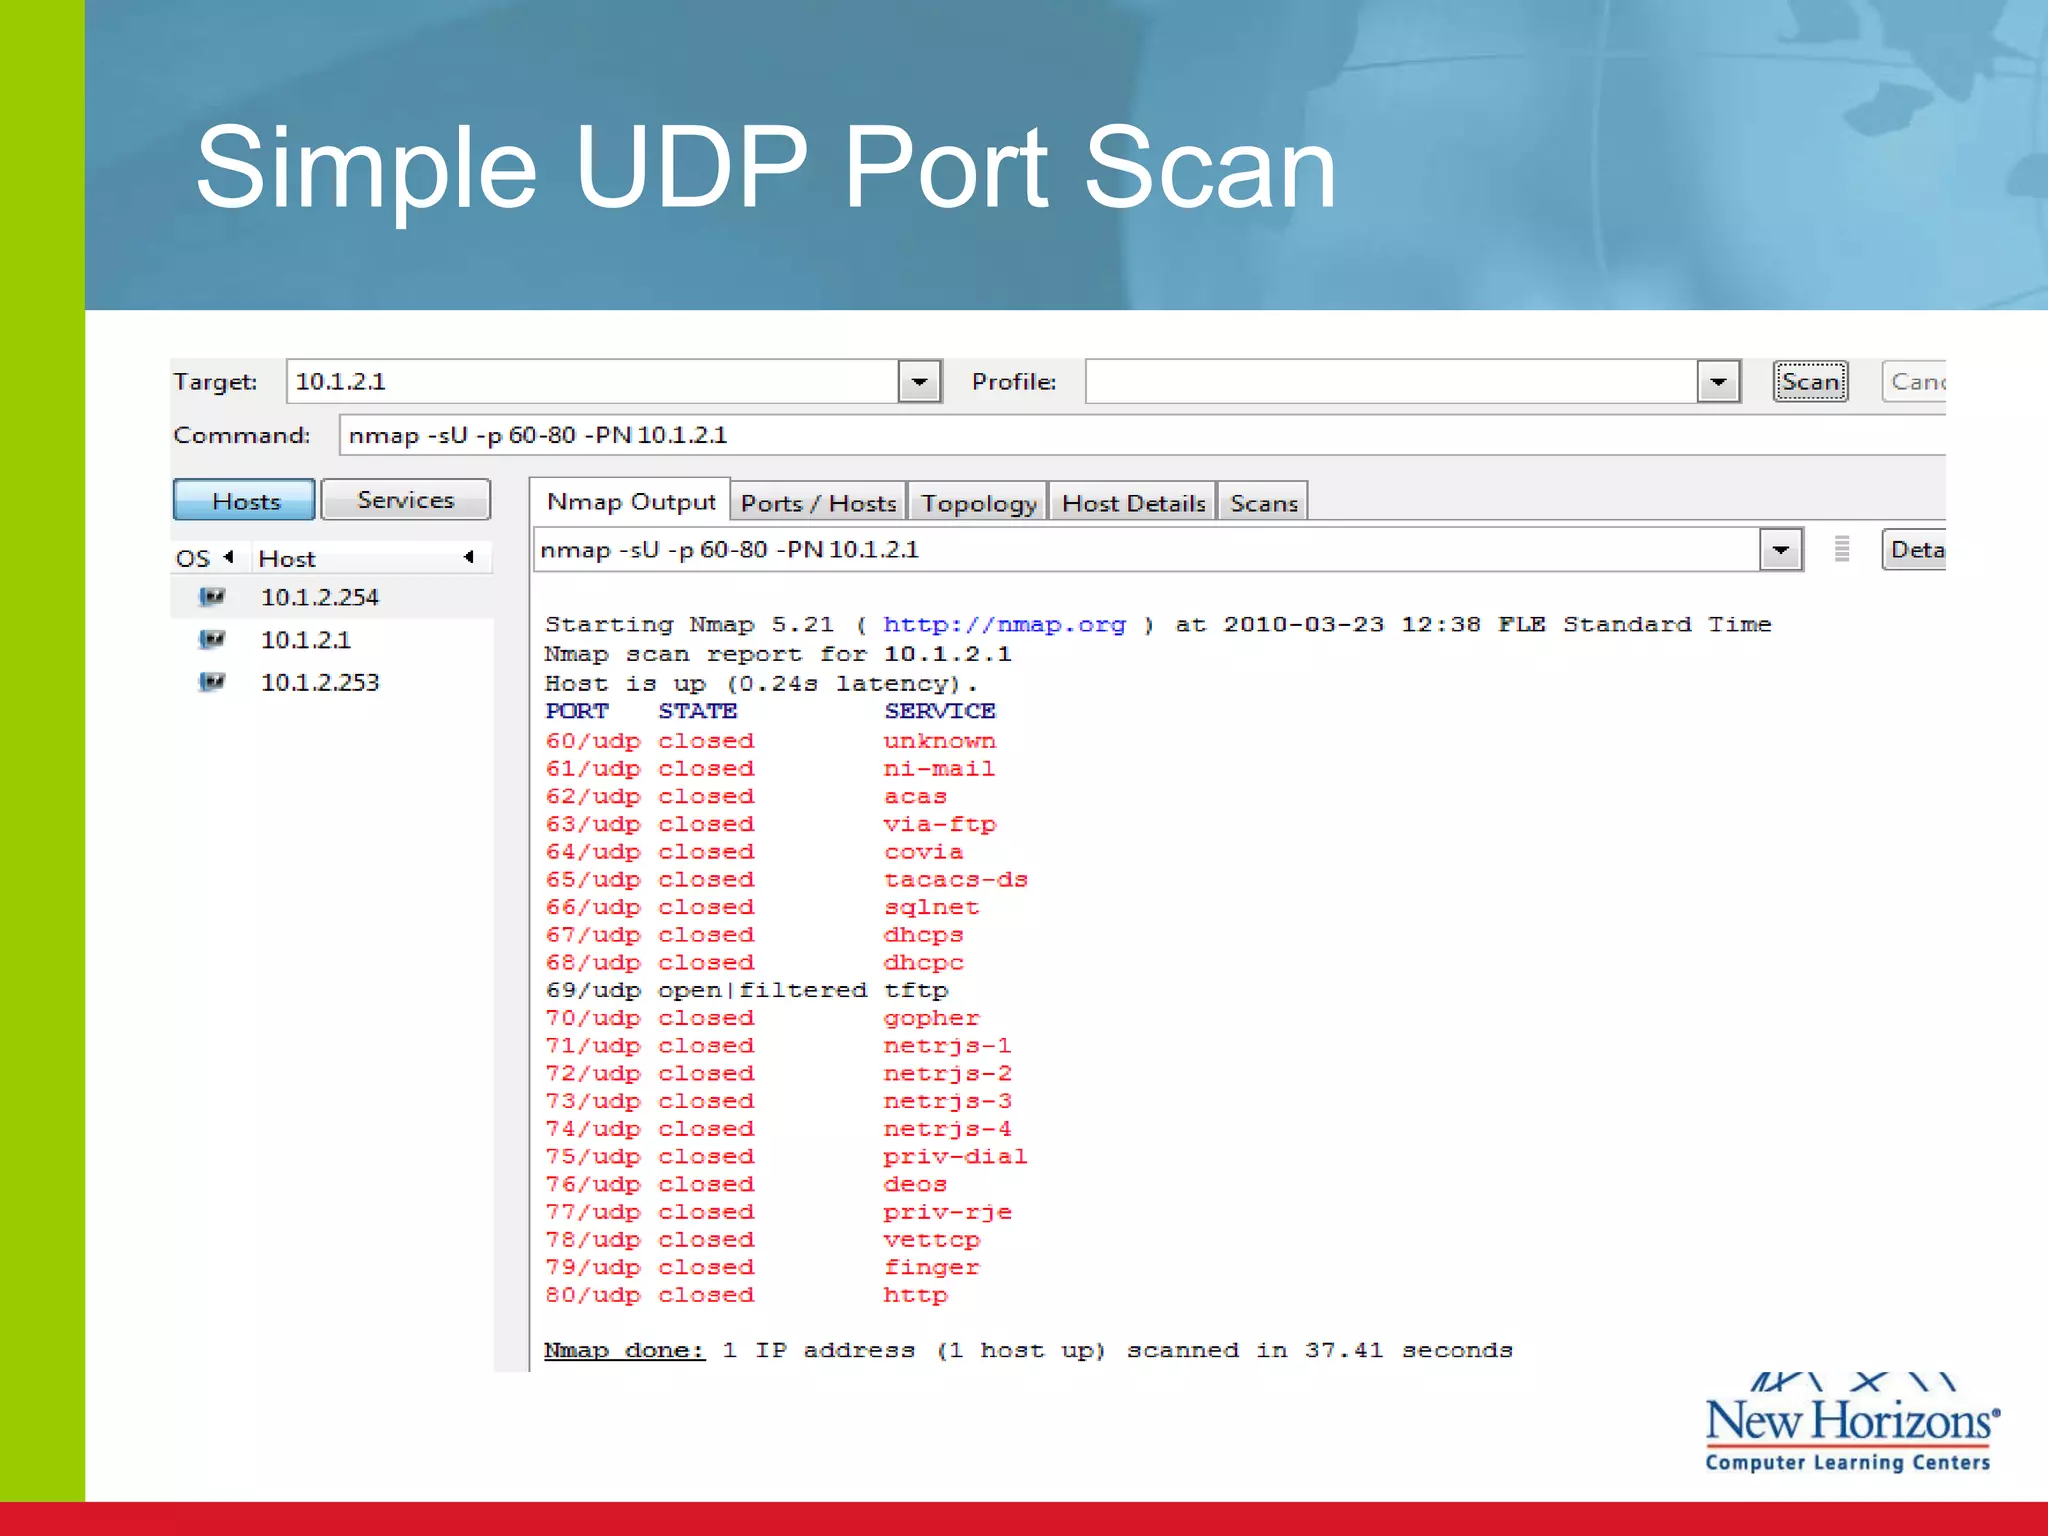Click OS icon beside host 10.1.2.1
The width and height of the screenshot is (2048, 1536).
pos(212,639)
